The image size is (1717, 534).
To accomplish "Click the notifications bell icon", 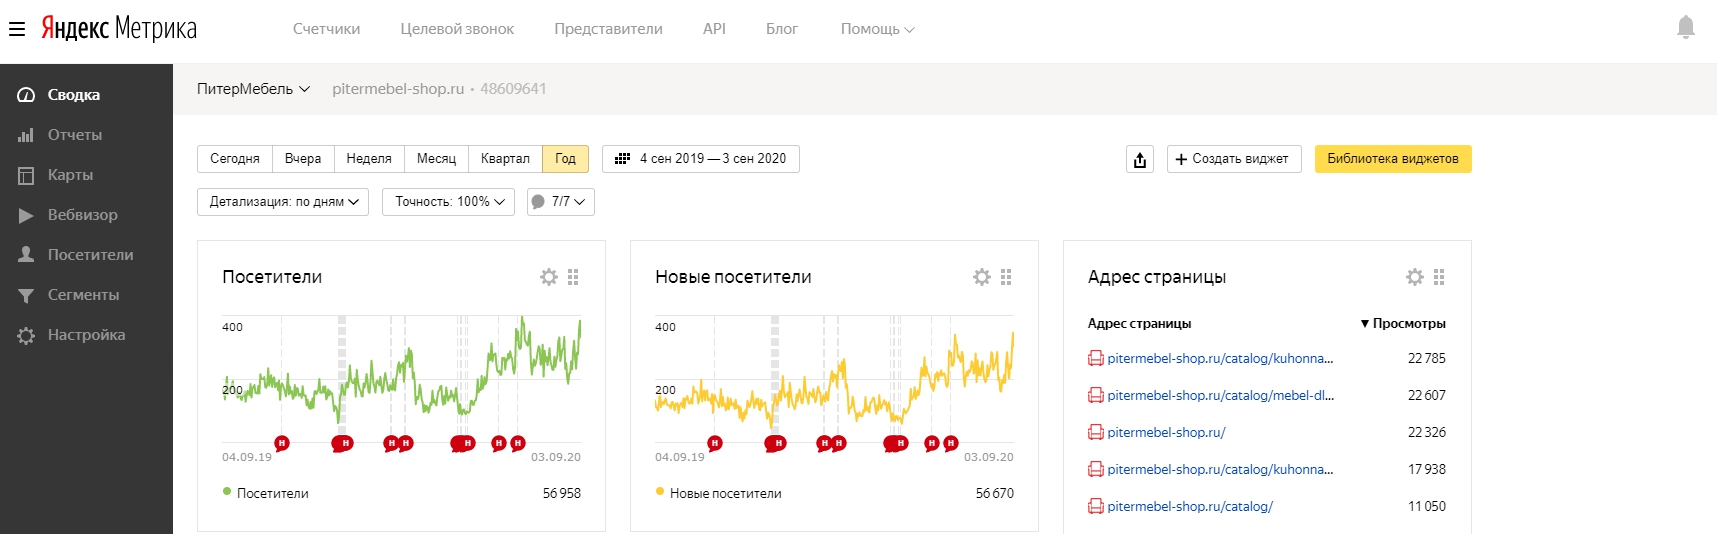I will click(x=1686, y=28).
